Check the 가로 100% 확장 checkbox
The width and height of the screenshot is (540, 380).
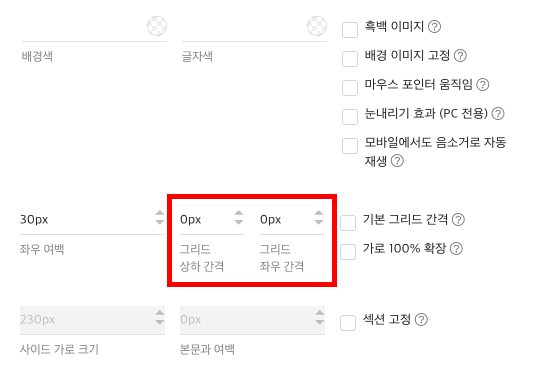(x=348, y=252)
